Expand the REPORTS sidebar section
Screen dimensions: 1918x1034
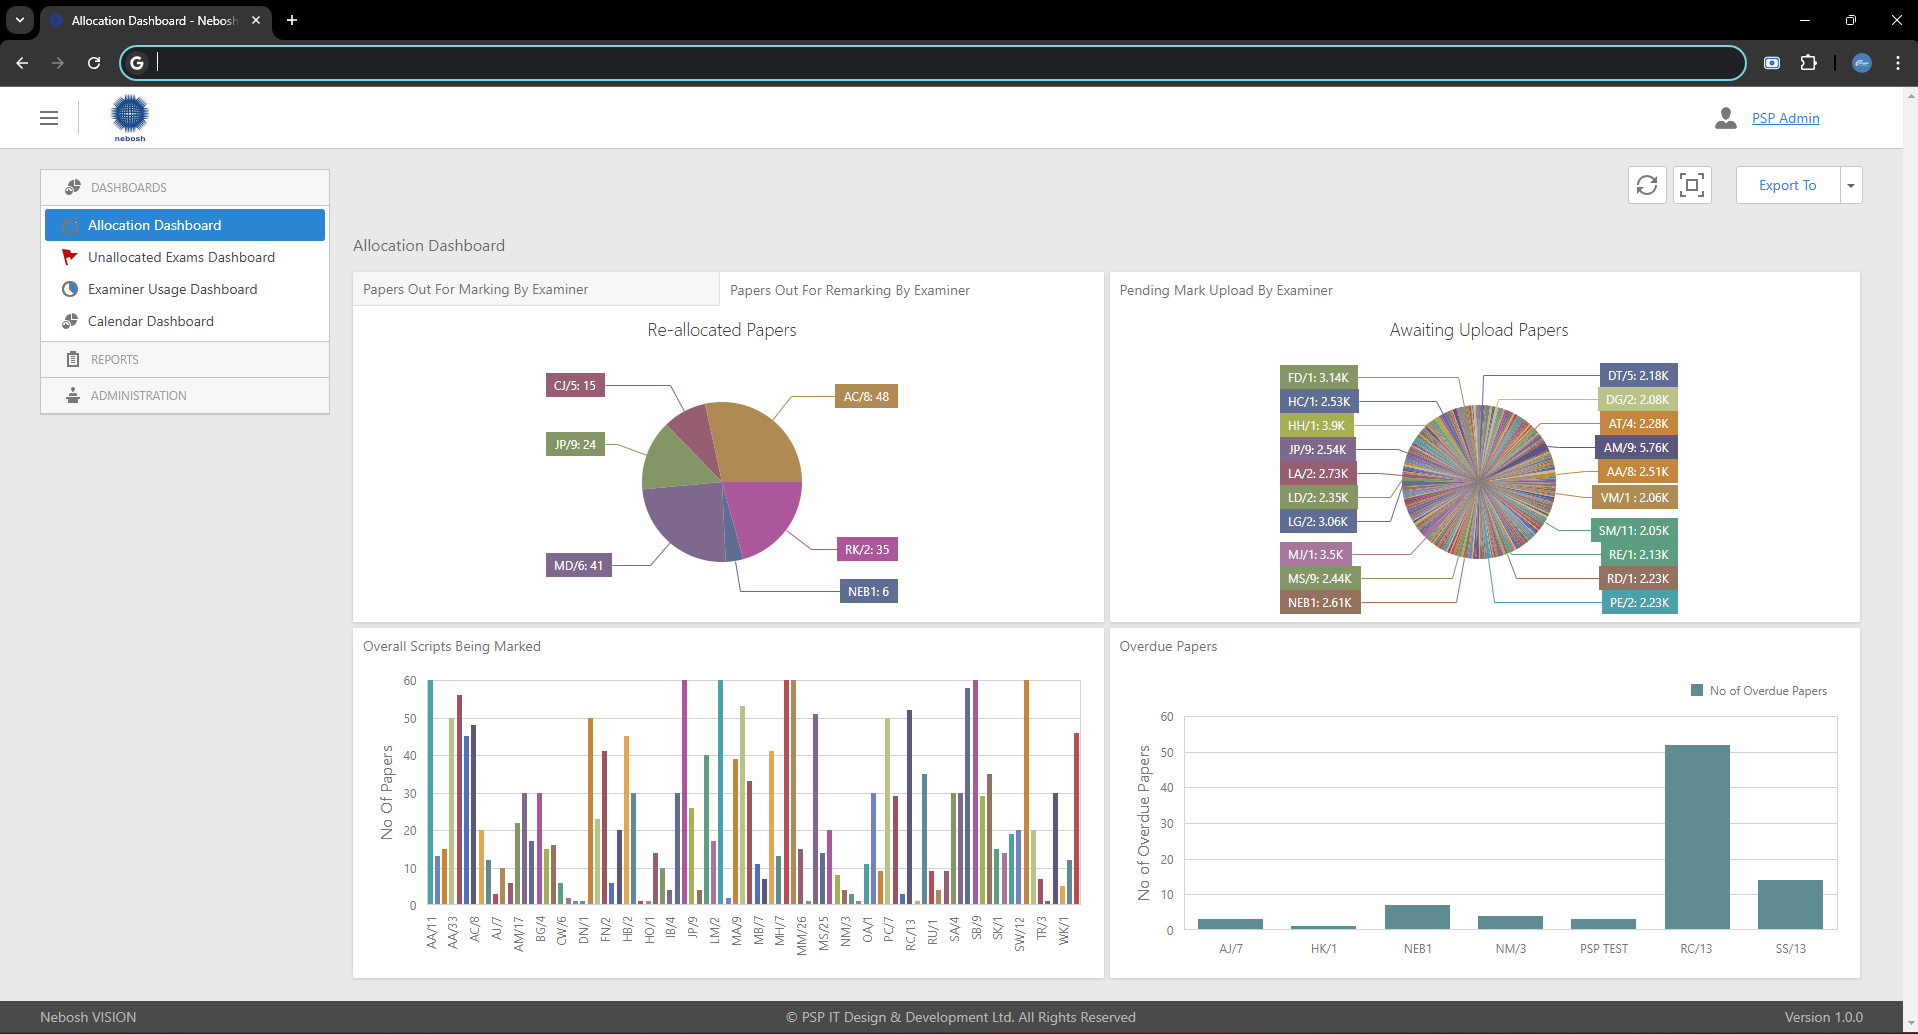pos(185,359)
